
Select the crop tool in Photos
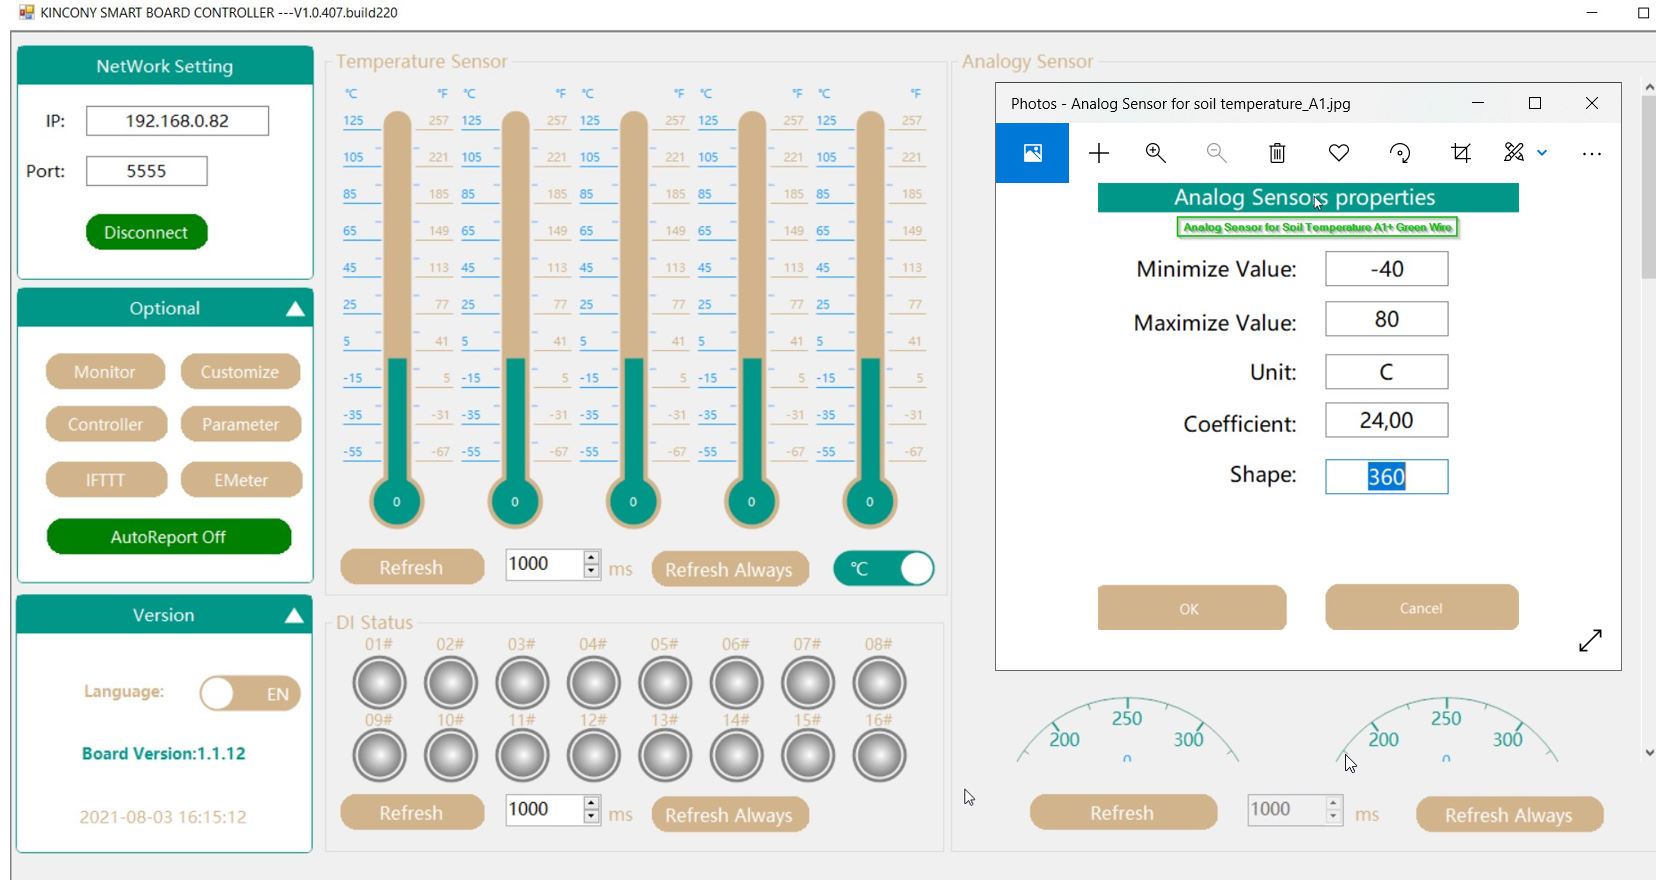pos(1461,153)
